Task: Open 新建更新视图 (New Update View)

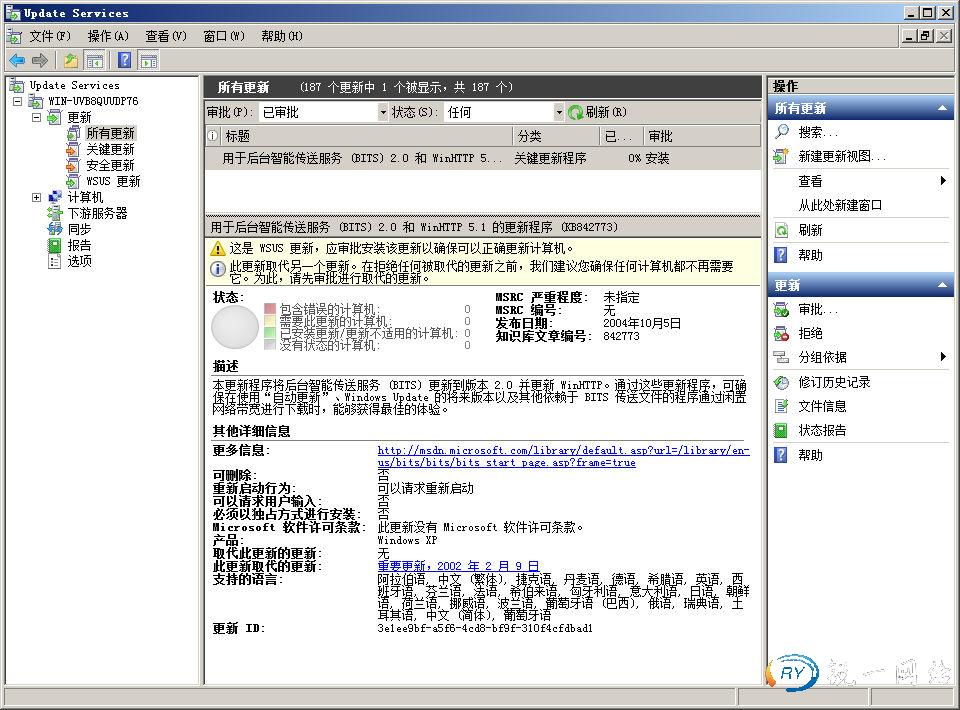Action: click(840, 157)
